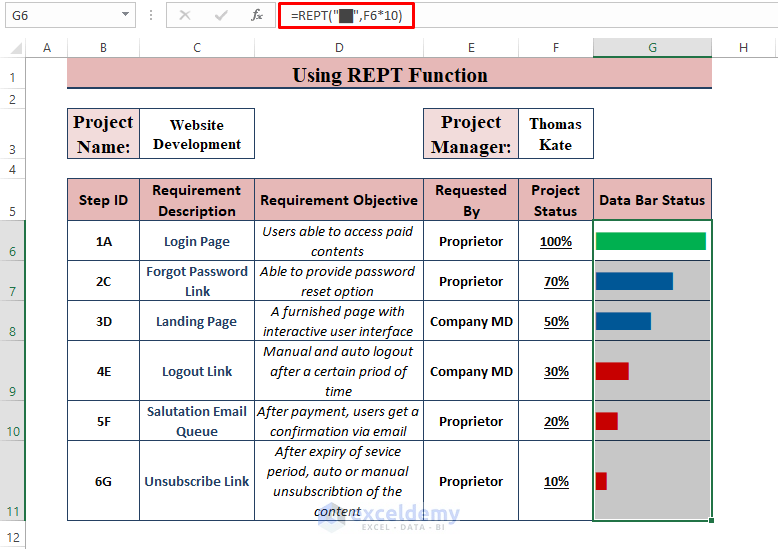
Task: Select the 'Thomas Kate' cell
Action: [x=556, y=134]
